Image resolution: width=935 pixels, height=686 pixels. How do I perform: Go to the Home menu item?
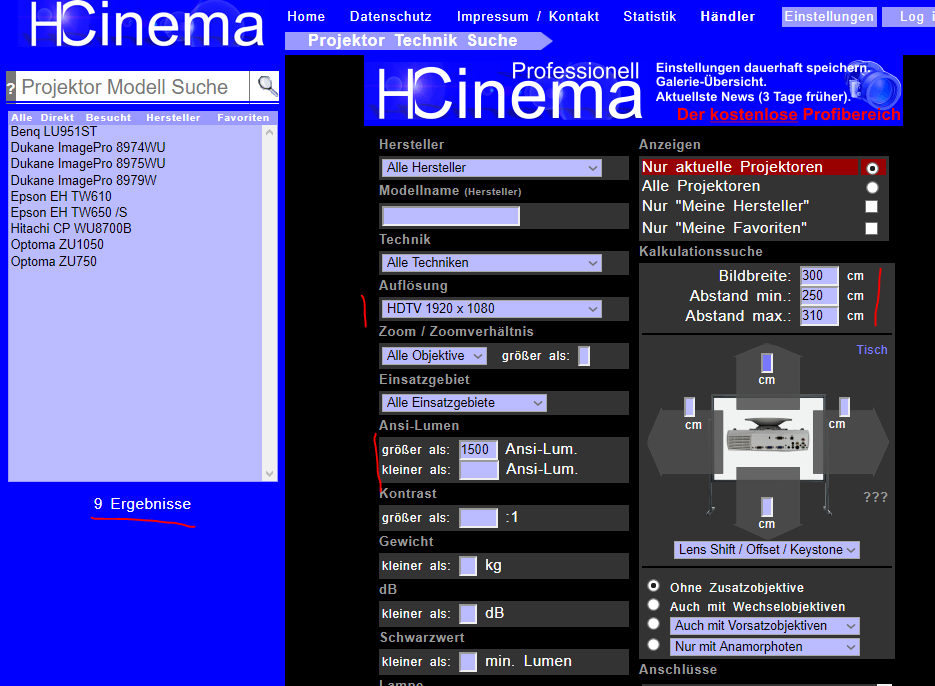(x=306, y=17)
